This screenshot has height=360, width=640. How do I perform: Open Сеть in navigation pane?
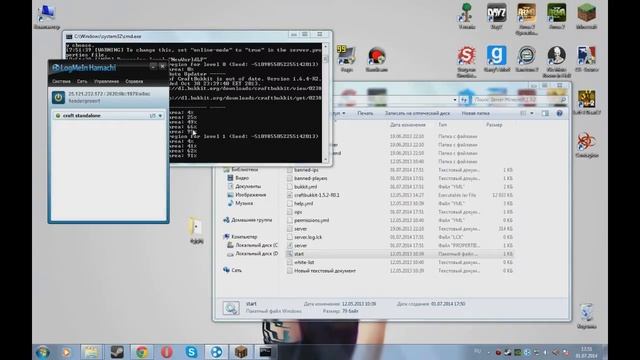pyautogui.click(x=236, y=270)
